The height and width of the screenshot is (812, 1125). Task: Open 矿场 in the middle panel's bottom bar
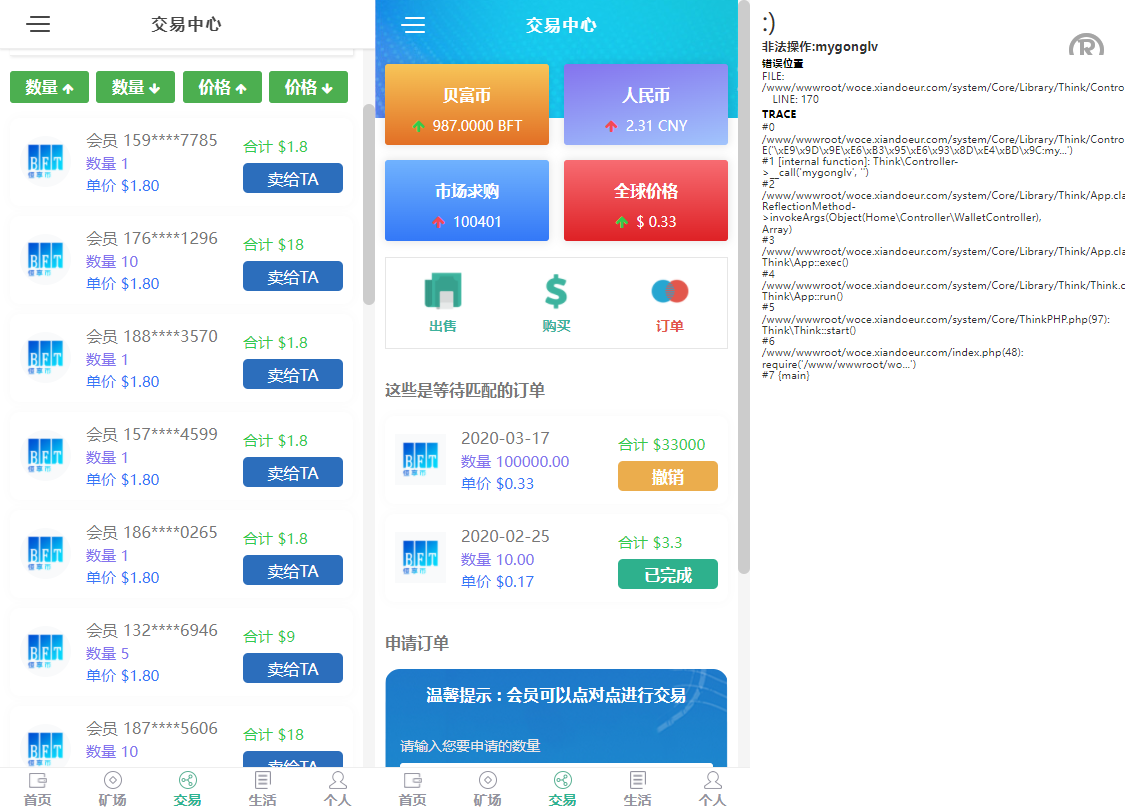click(x=488, y=788)
